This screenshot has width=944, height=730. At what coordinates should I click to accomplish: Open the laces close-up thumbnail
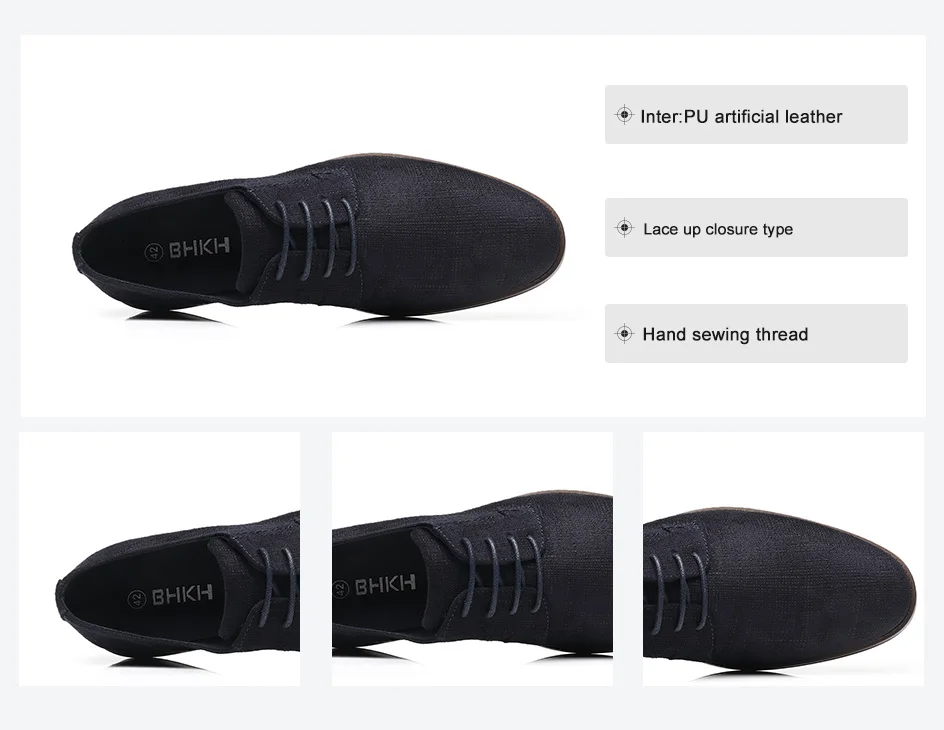pos(473,559)
